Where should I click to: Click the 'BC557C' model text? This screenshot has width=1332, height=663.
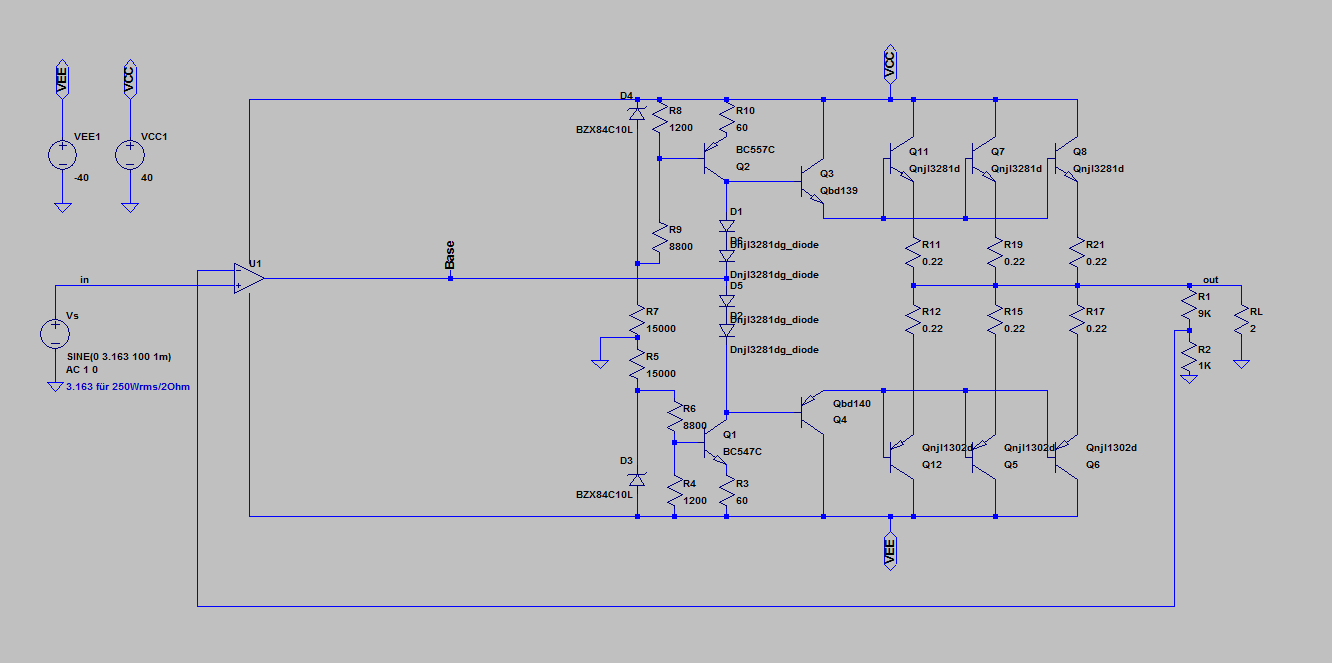click(x=756, y=149)
